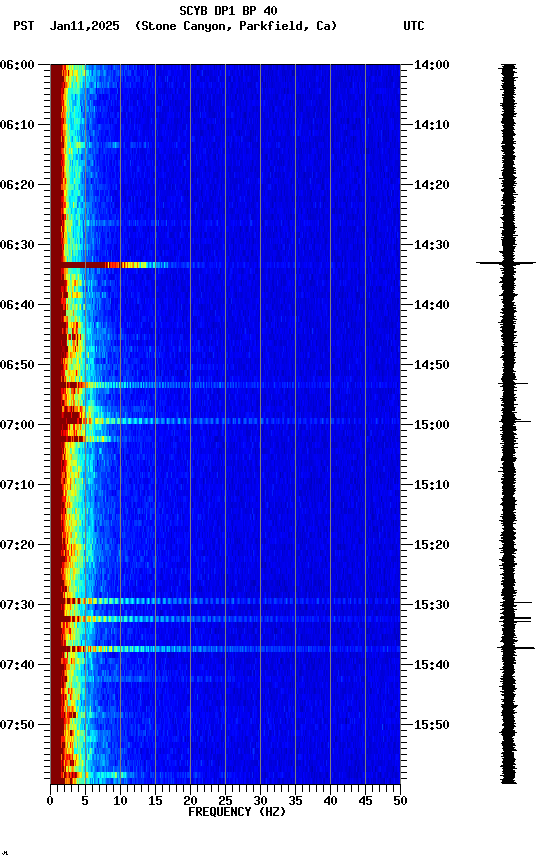The image size is (552, 864).
Task: Click the 07:00 PST time label
Action: [17, 425]
